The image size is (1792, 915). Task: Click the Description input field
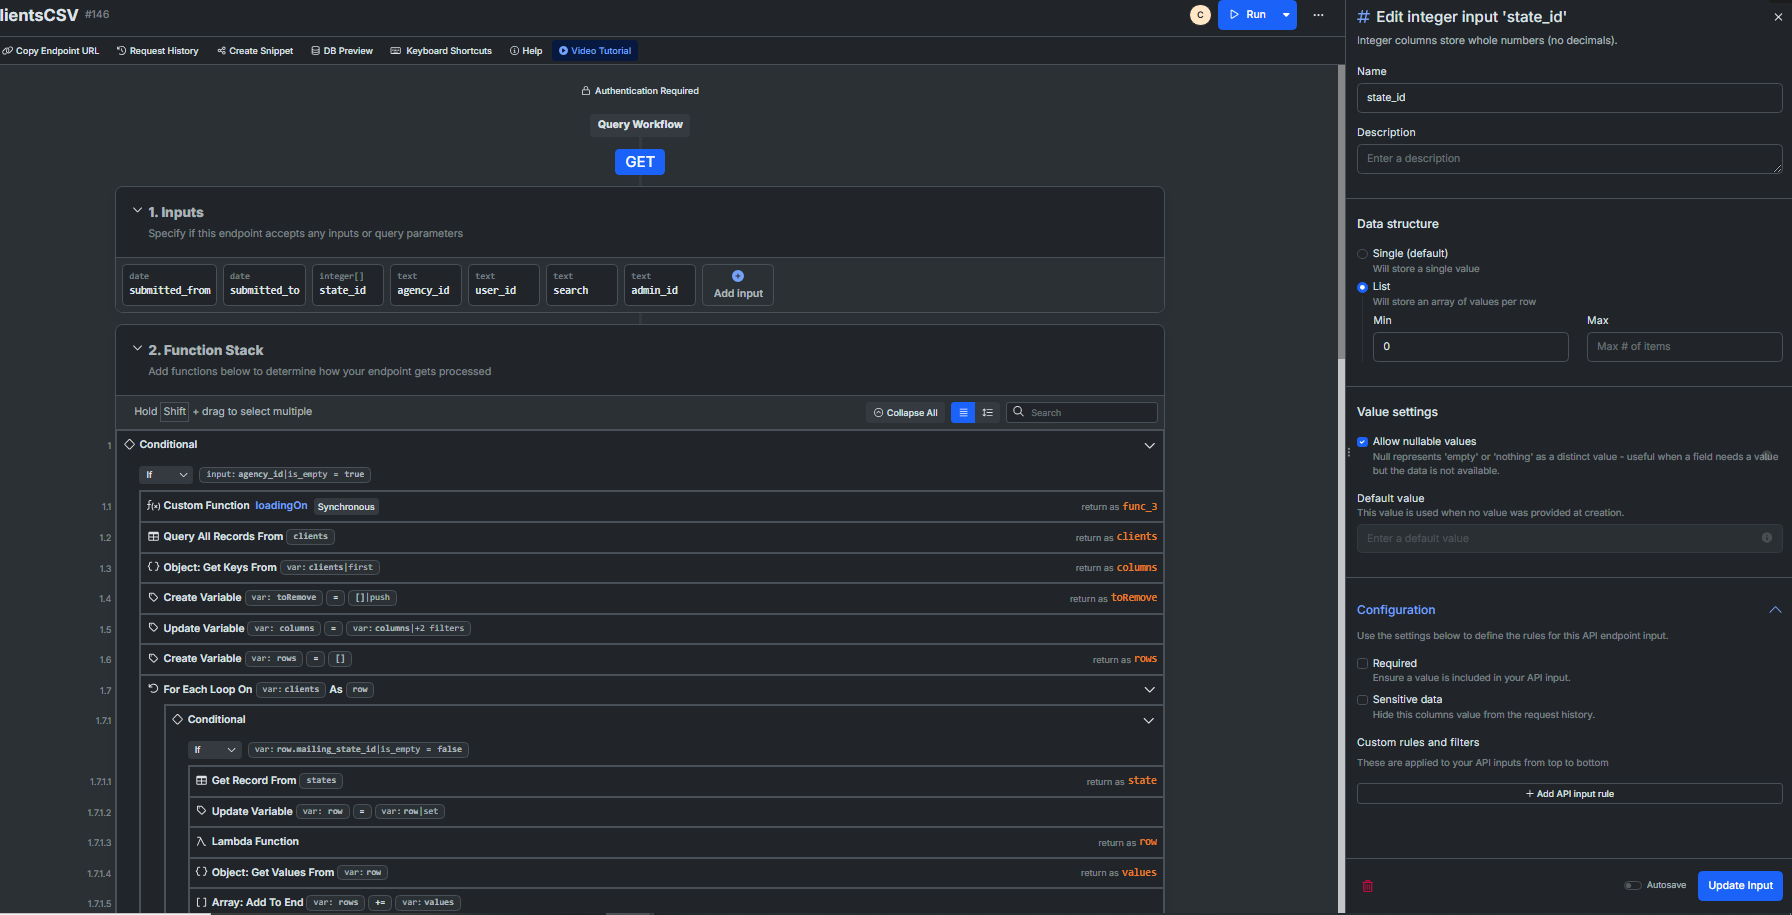[1569, 159]
